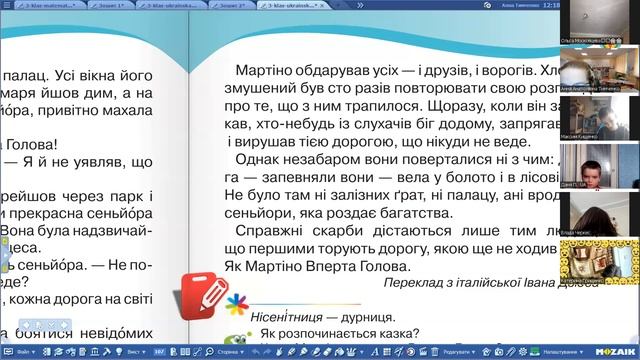The height and width of the screenshot is (360, 640).
Task: Switch to the Зошит 1 tab
Action: 111,5
